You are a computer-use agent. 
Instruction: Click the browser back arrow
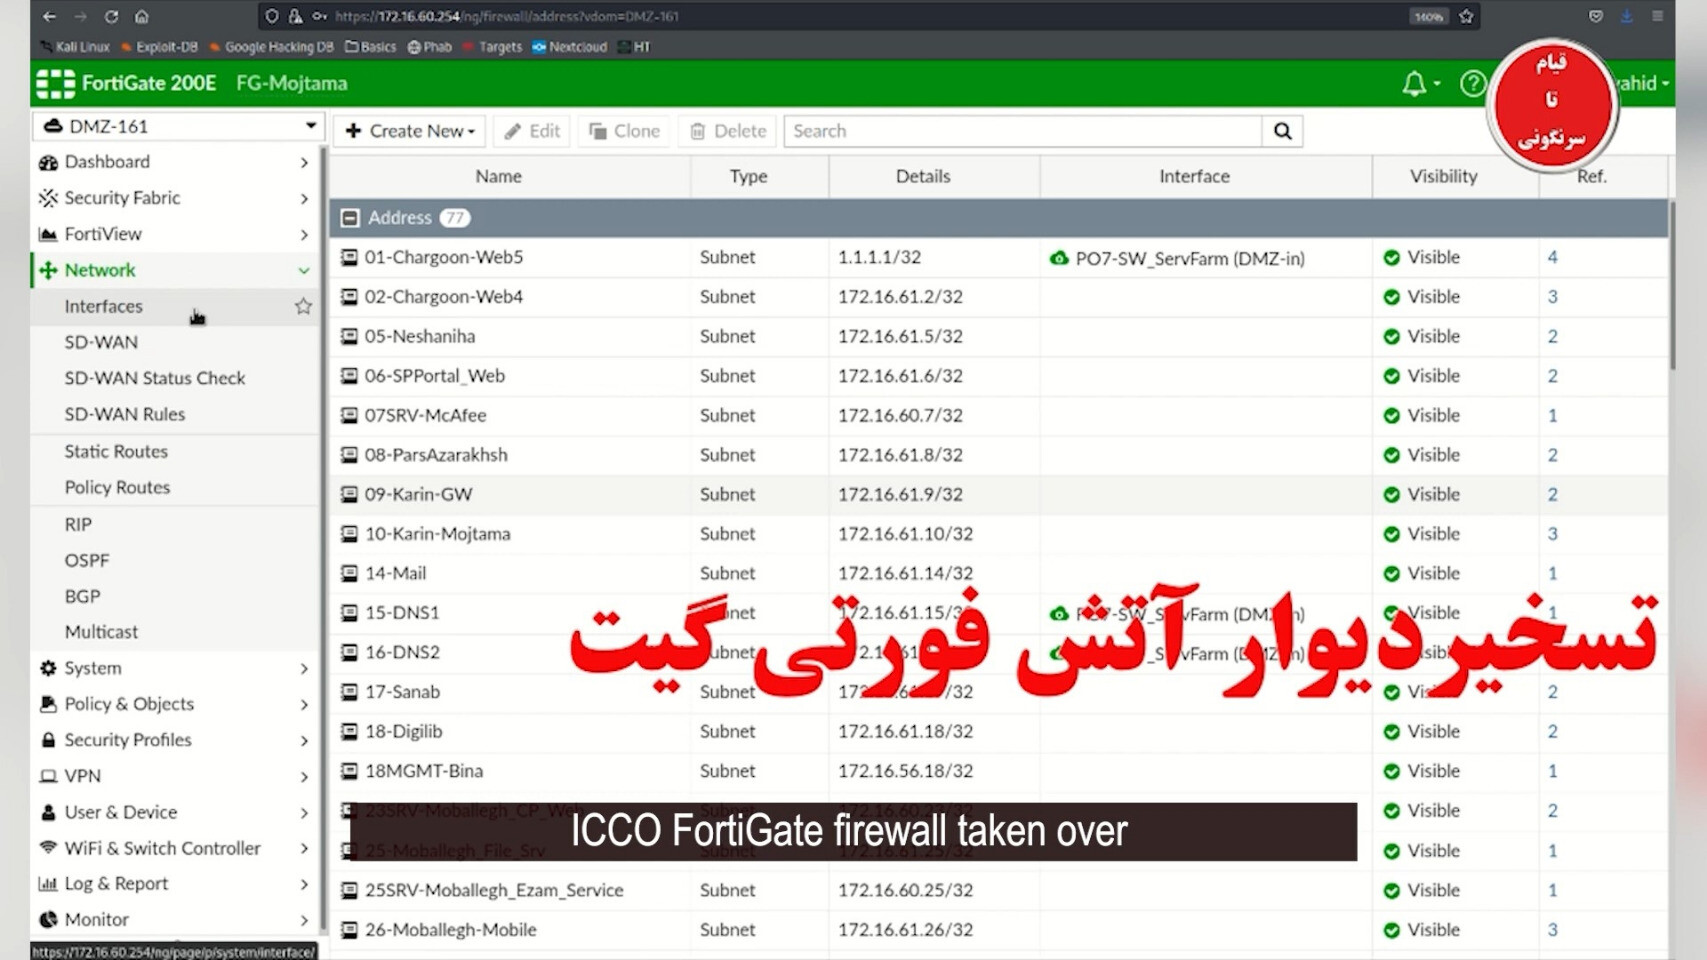tap(49, 16)
